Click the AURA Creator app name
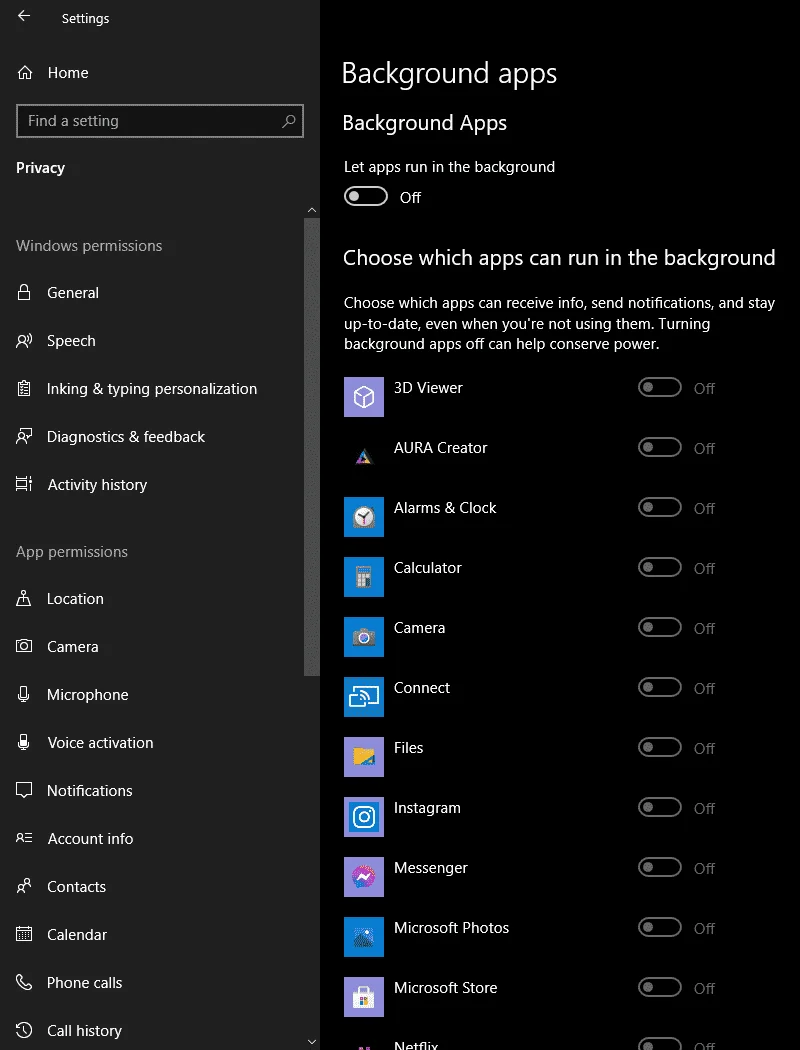 pos(441,448)
